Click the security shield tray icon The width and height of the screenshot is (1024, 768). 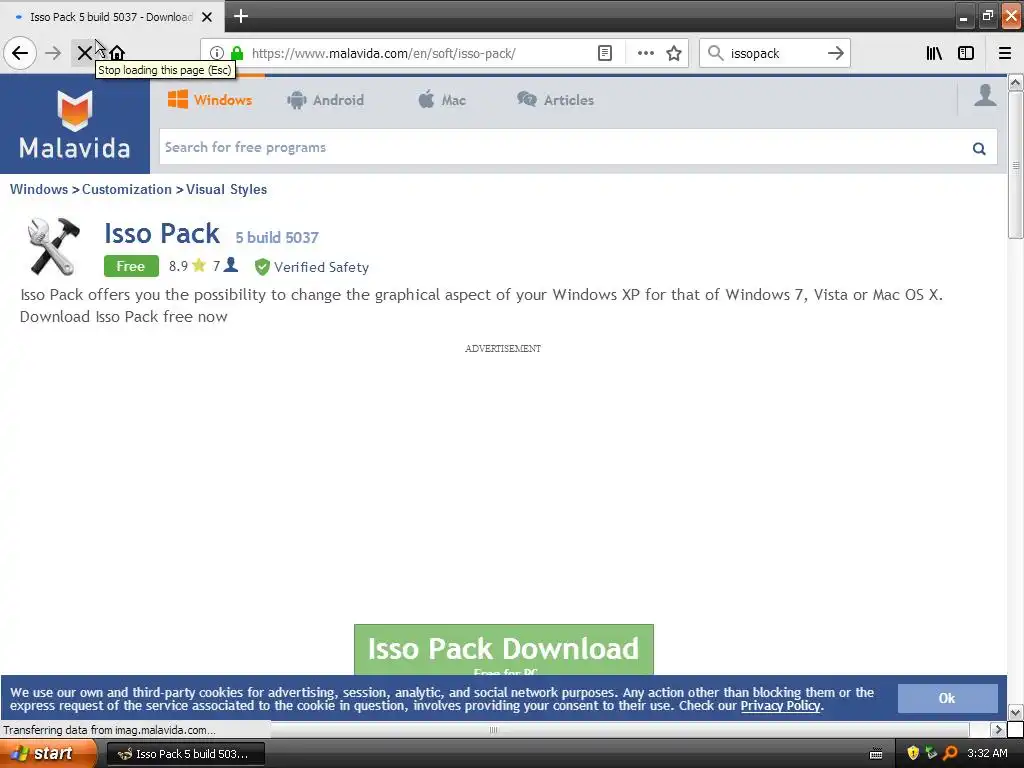pos(913,753)
